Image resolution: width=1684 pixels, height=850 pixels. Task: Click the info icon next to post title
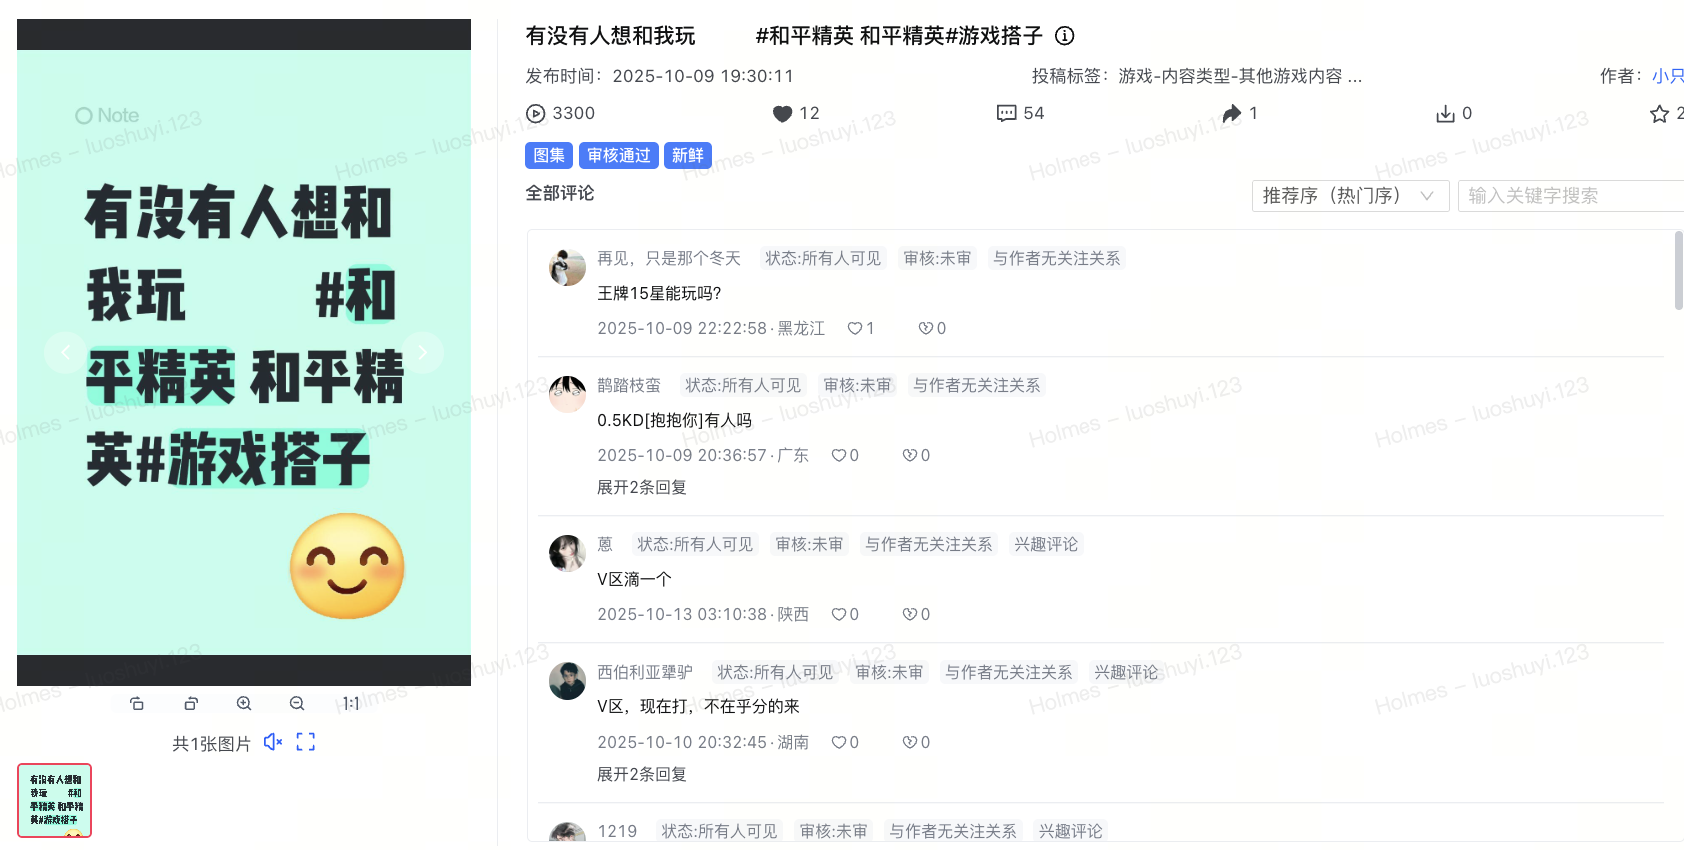click(1065, 36)
